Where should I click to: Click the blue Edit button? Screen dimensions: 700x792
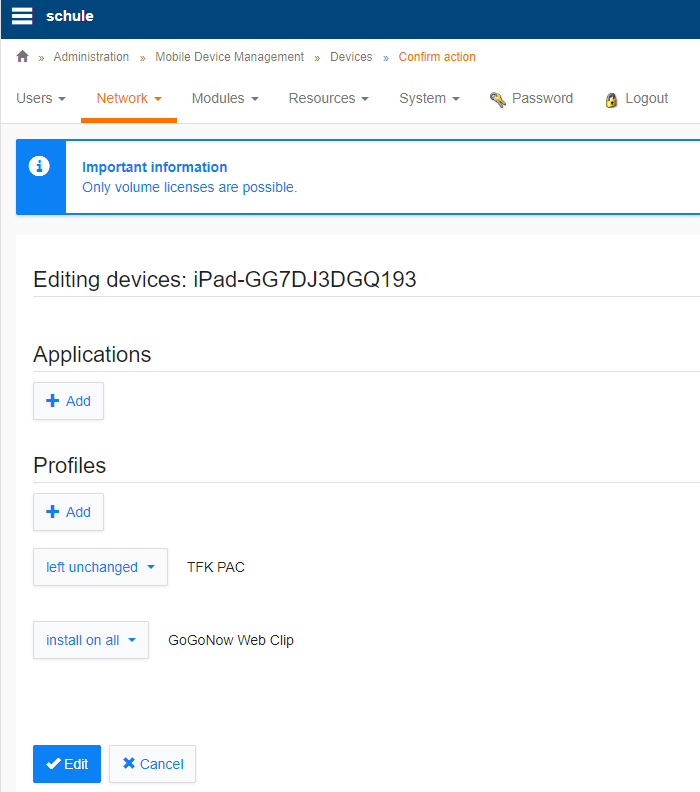67,764
